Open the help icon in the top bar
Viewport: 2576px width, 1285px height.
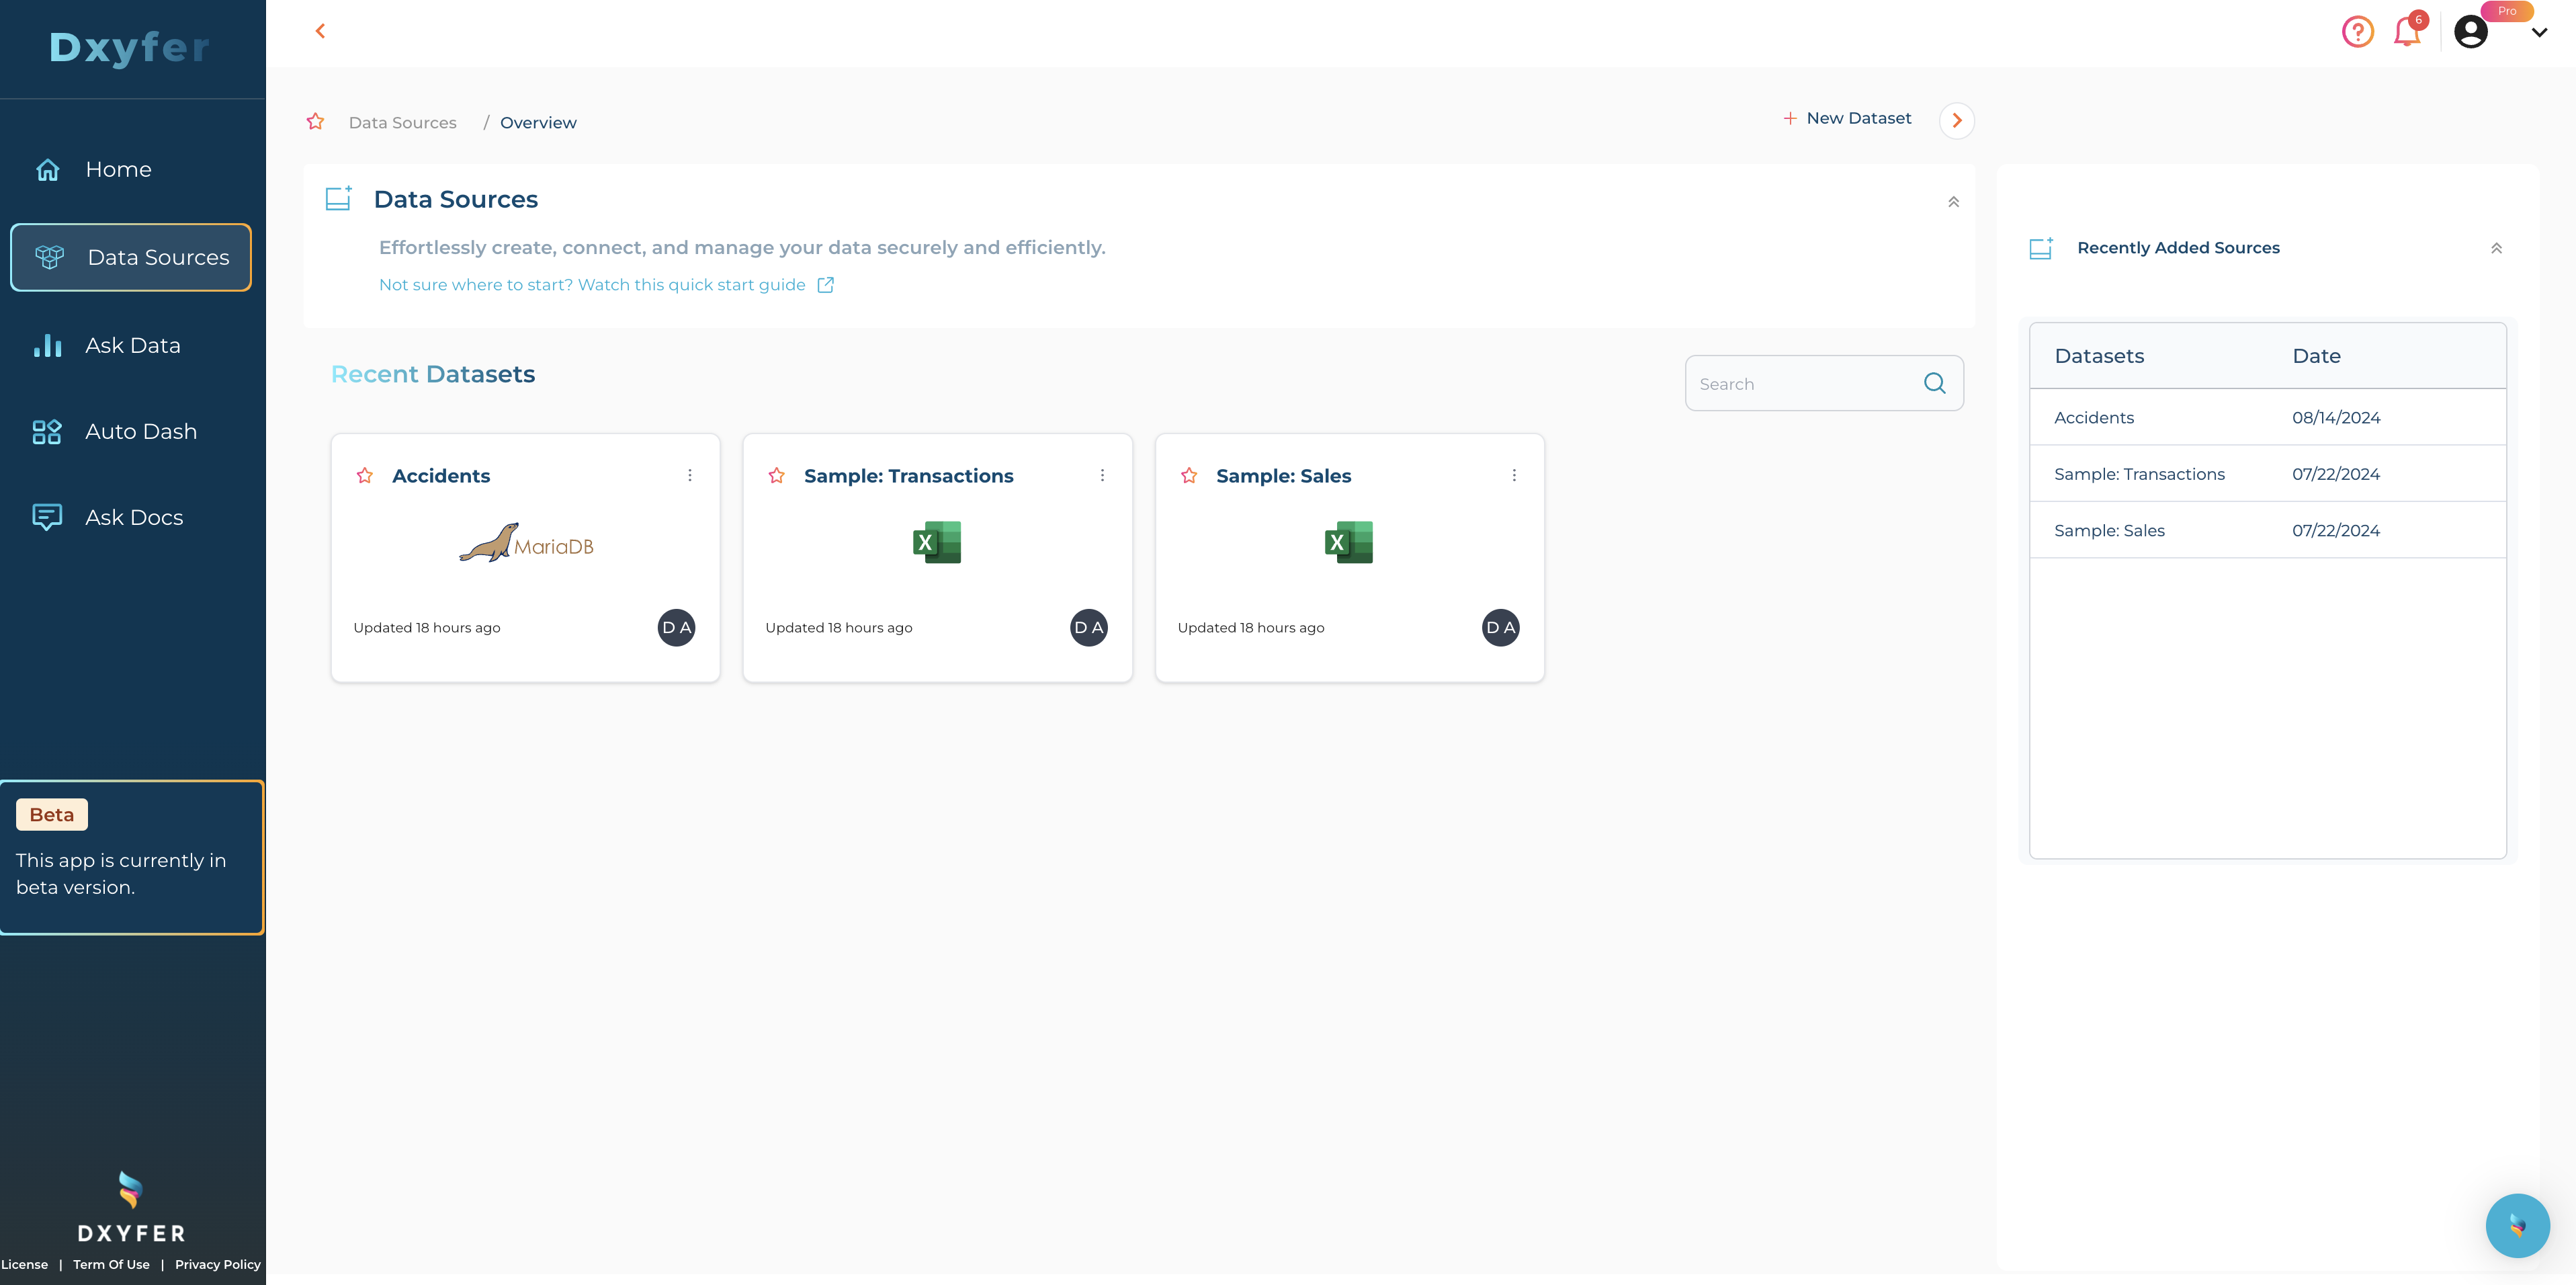(2358, 31)
